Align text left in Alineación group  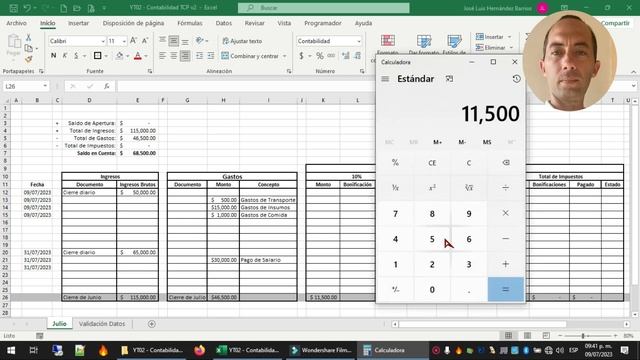[x=162, y=56]
